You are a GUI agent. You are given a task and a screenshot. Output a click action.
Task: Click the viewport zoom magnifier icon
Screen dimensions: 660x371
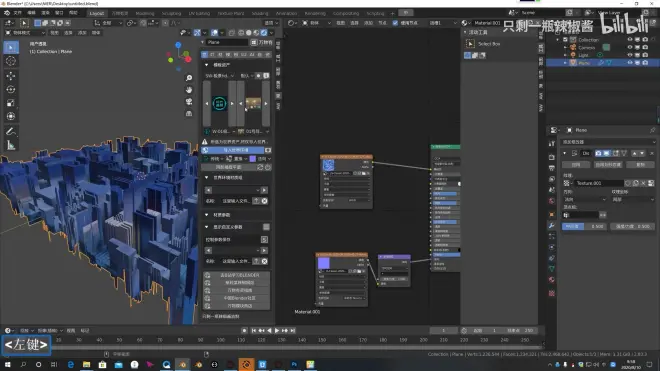189,78
